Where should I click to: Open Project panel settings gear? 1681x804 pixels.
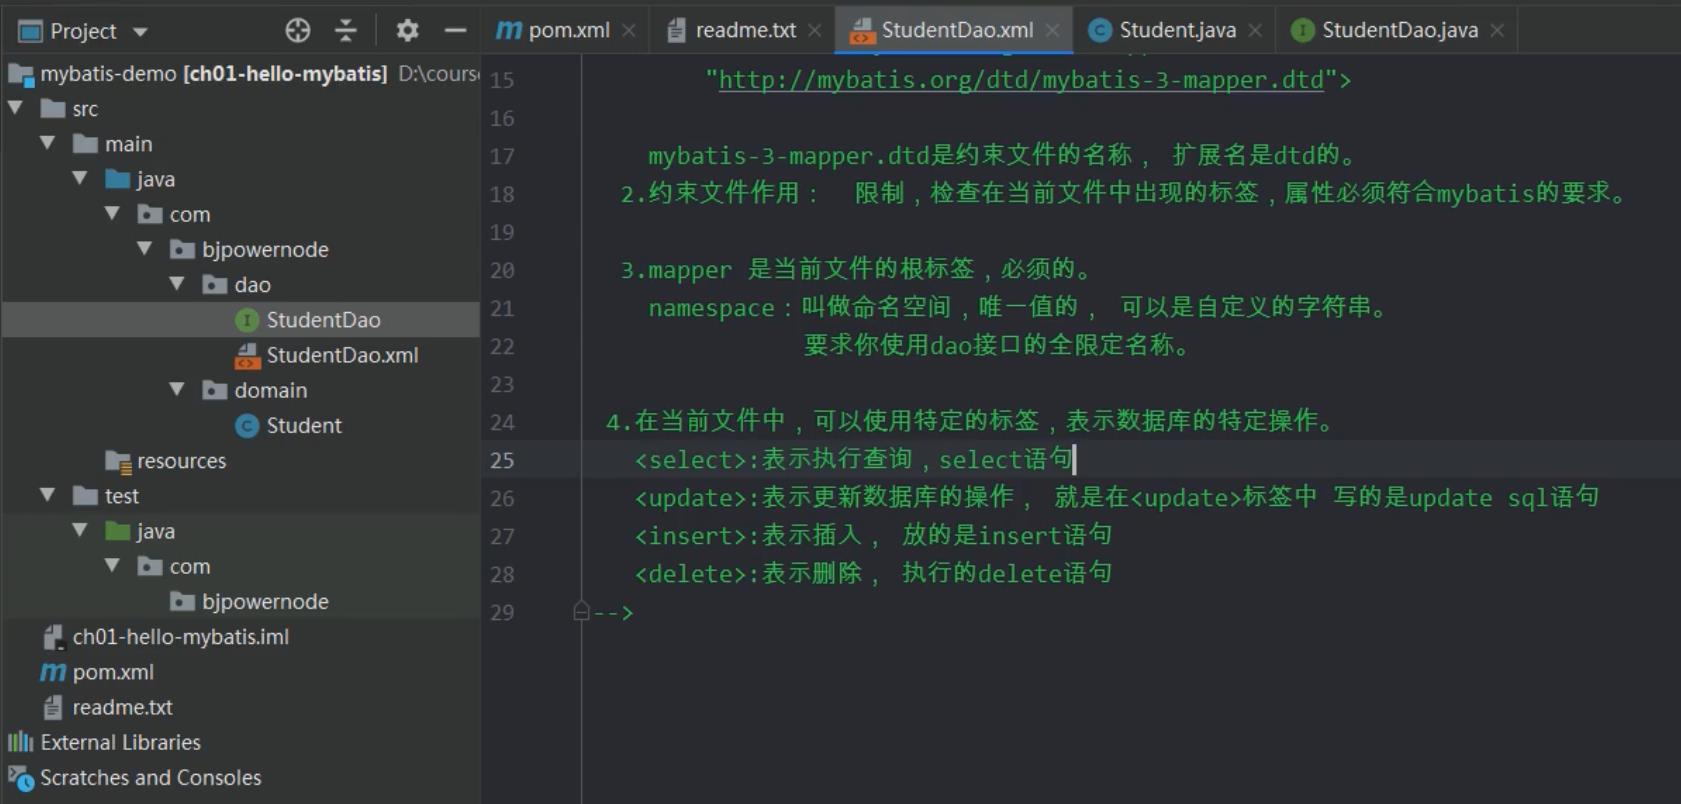tap(407, 31)
